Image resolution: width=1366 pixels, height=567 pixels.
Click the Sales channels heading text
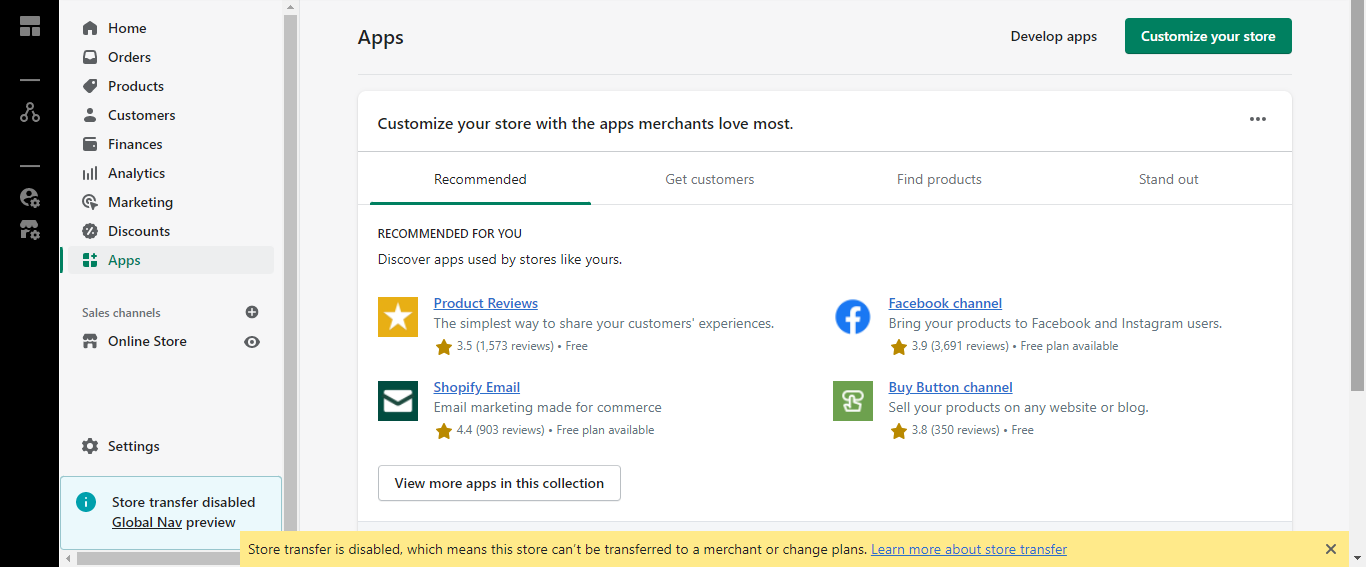[x=121, y=313]
